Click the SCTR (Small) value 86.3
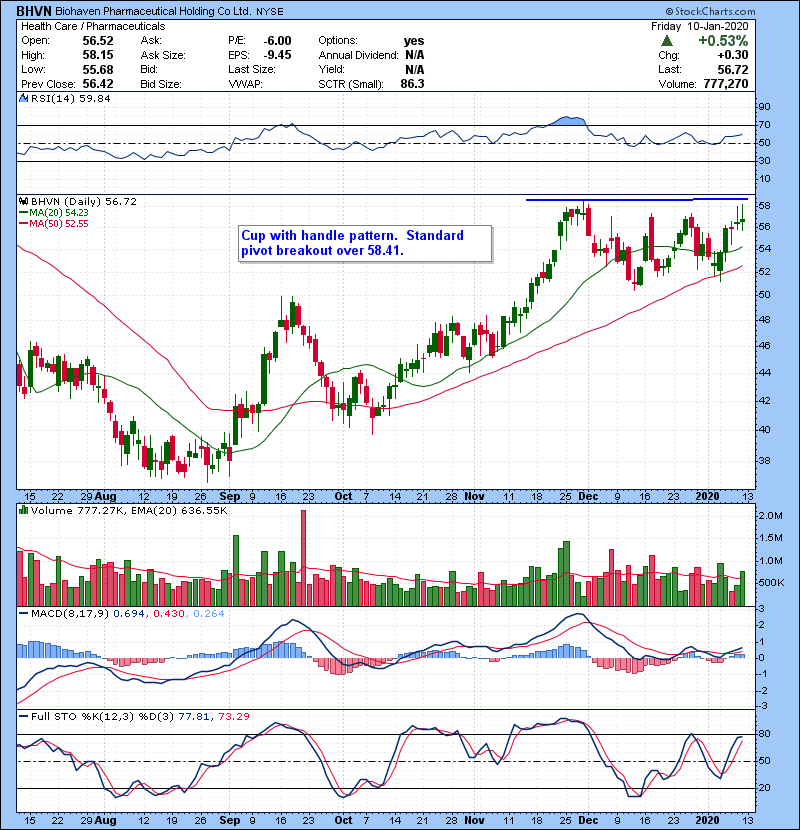 pos(412,84)
